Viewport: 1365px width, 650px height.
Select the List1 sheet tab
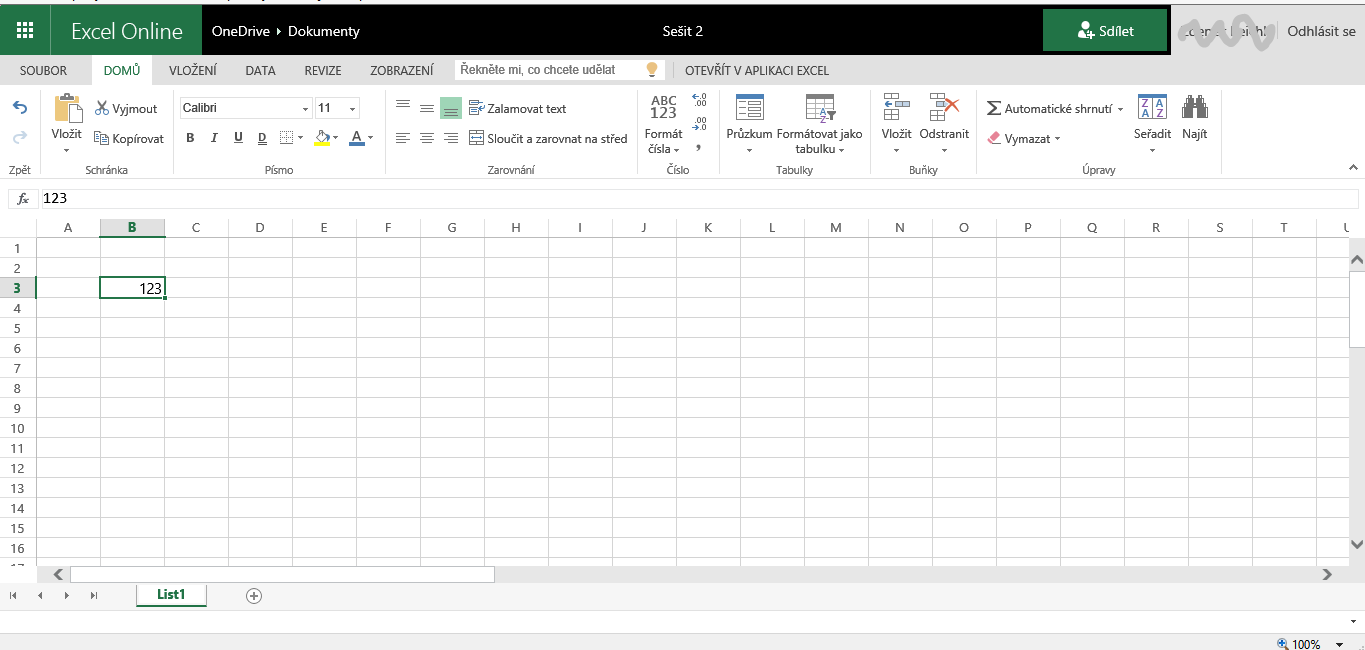[171, 595]
